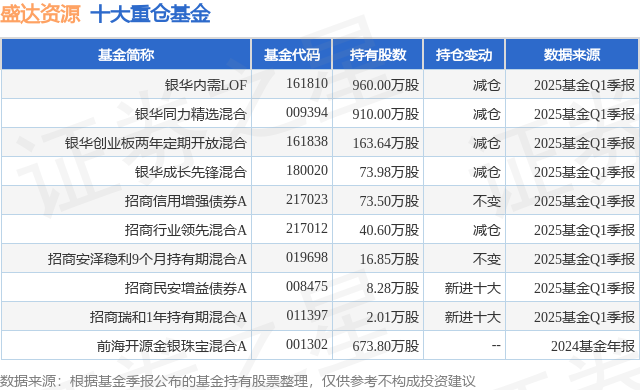Click the 盛达资源 title text
Viewport: 640px width, 390px height.
point(40,14)
